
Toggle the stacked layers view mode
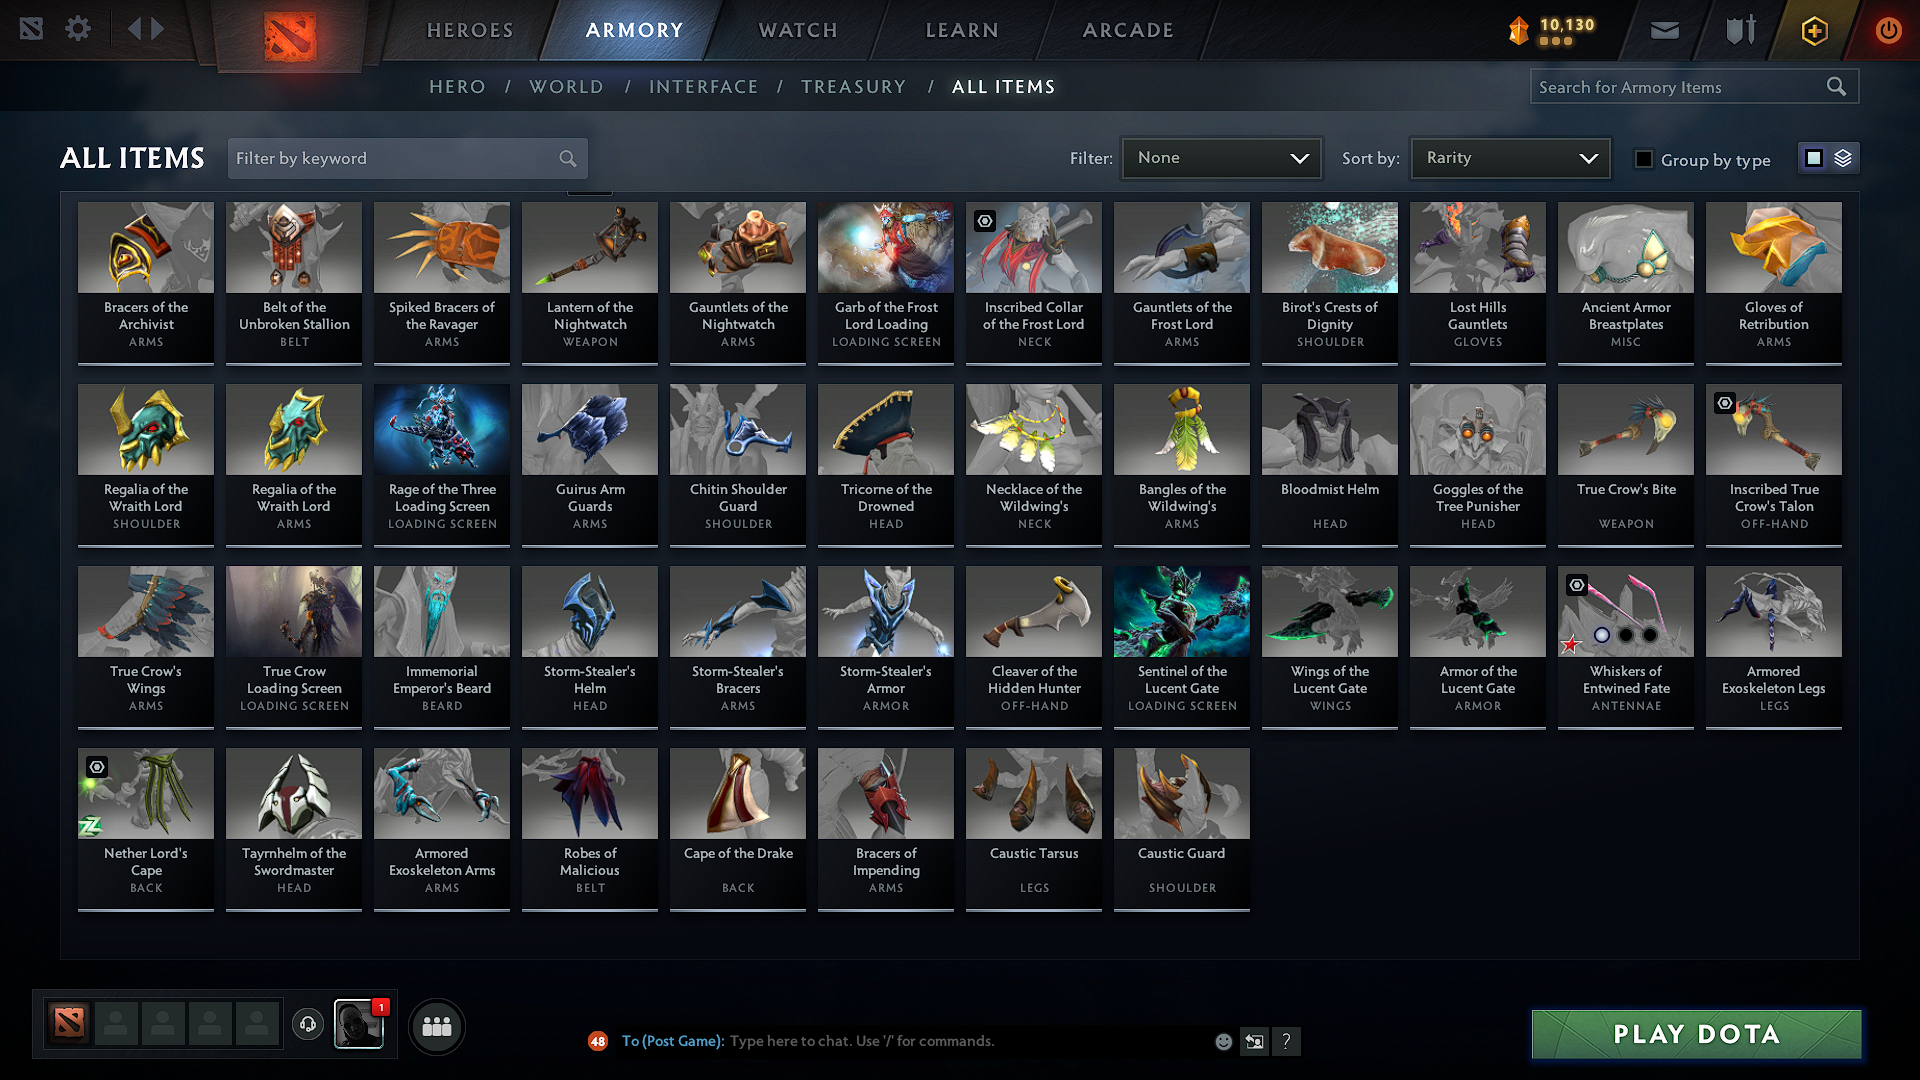[1841, 157]
